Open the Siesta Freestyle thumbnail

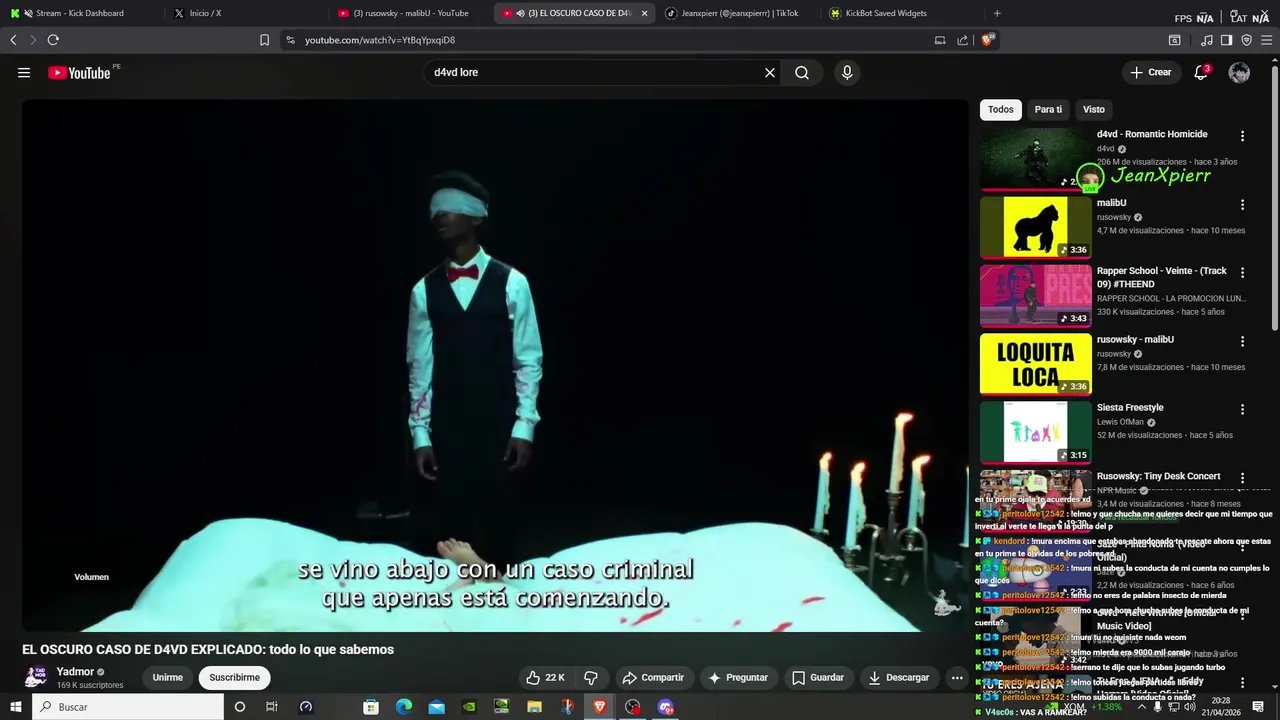[1035, 432]
